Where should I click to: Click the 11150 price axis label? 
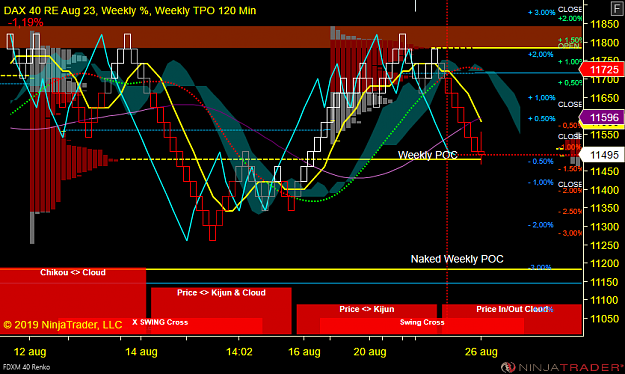pyautogui.click(x=604, y=282)
